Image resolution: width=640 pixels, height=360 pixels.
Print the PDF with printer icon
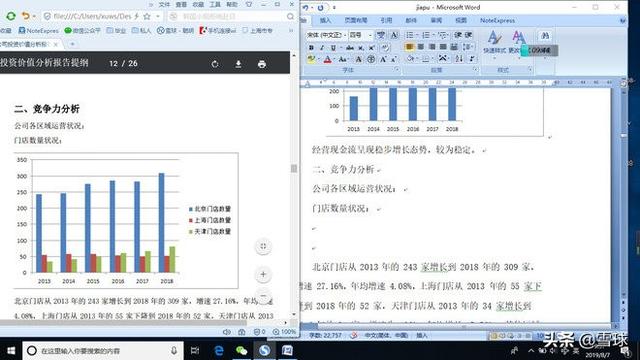[262, 64]
